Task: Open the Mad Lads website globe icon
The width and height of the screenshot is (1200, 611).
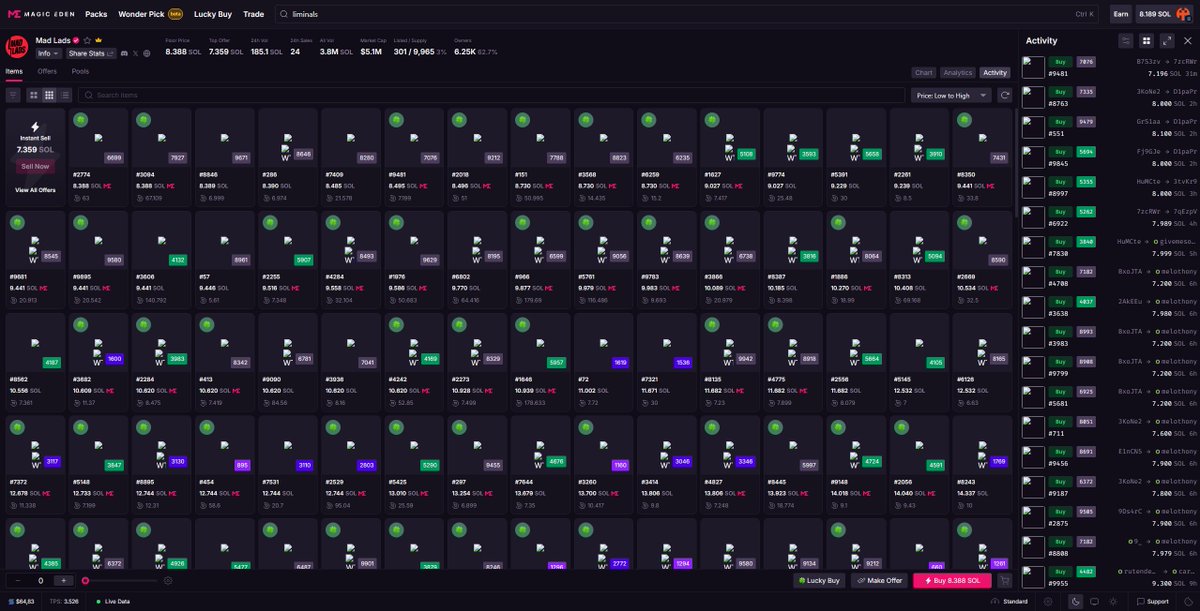Action: [147, 53]
